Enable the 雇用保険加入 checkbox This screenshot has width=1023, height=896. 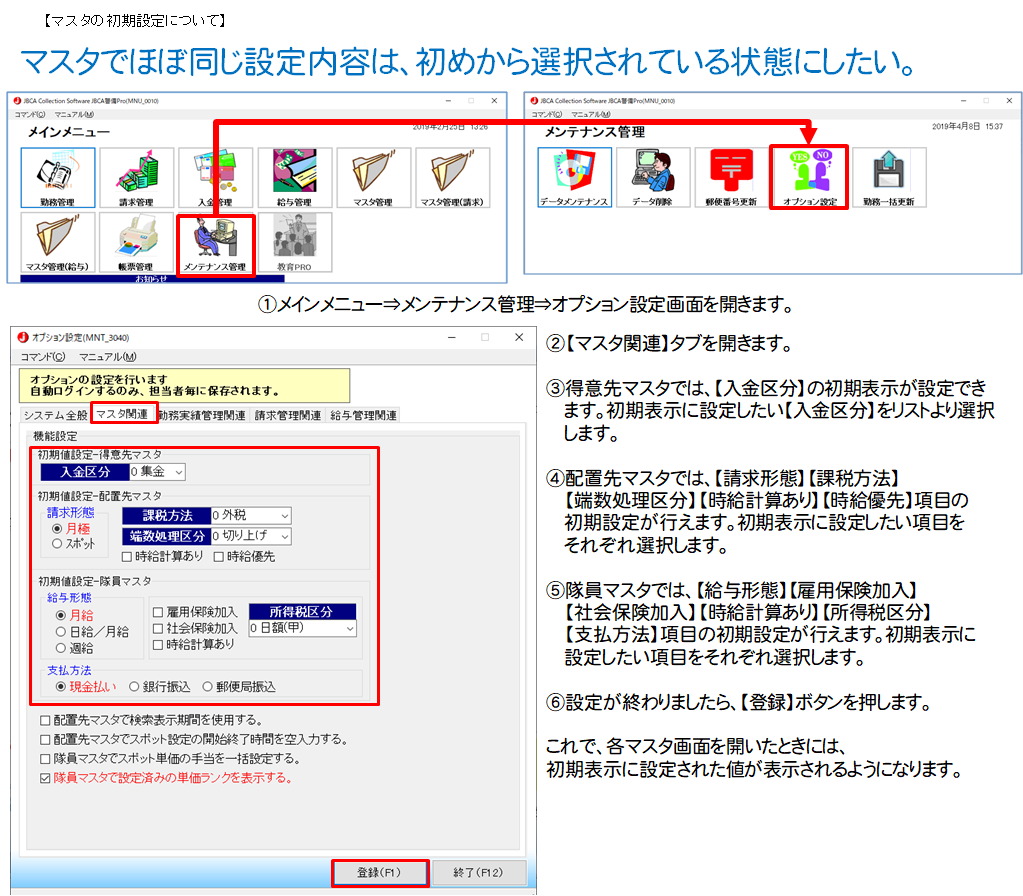point(158,612)
